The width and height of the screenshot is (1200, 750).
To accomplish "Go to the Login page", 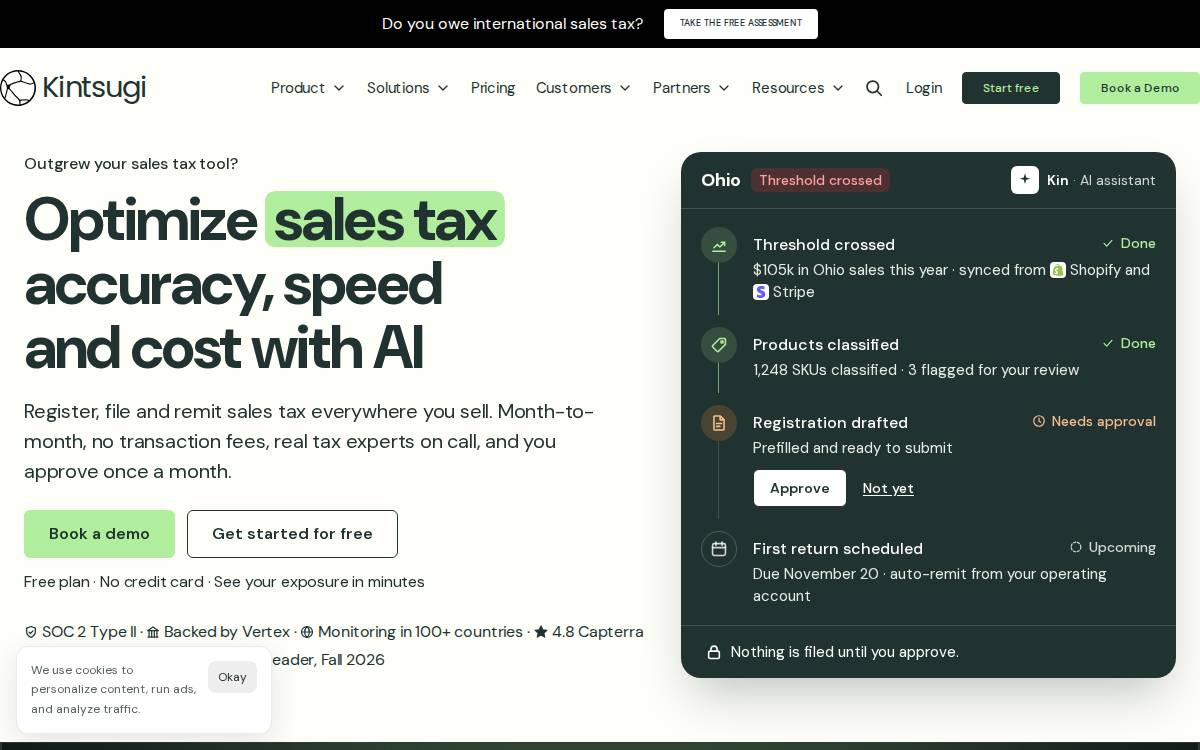I will coord(924,88).
